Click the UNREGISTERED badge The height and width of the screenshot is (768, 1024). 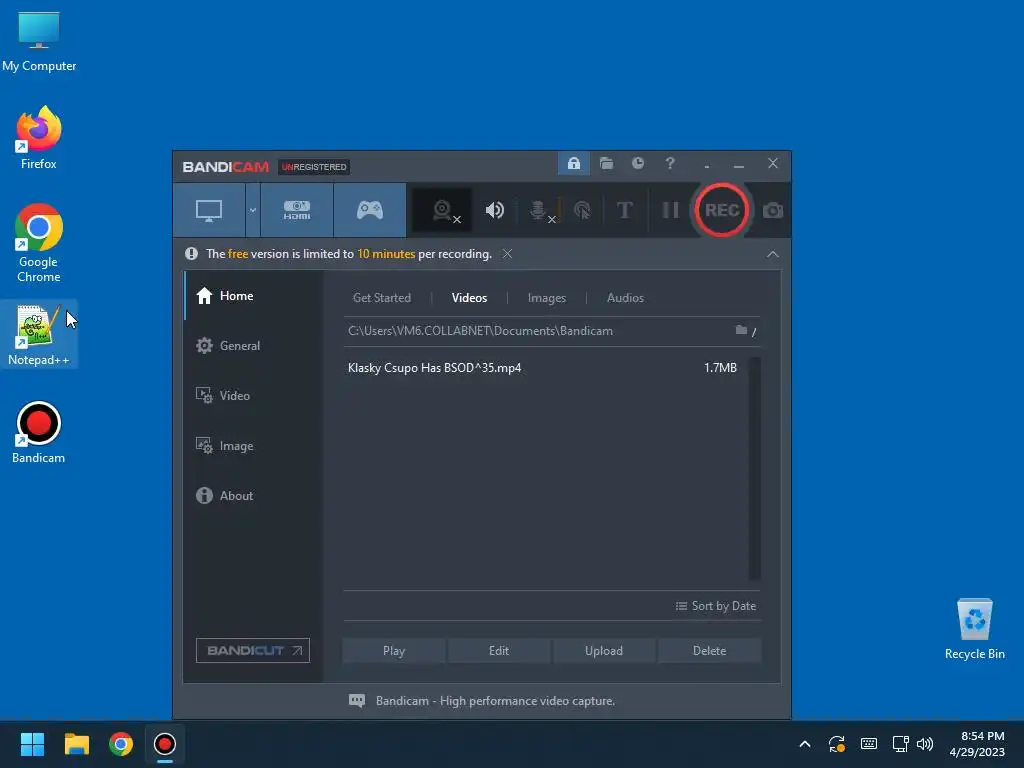tap(314, 167)
